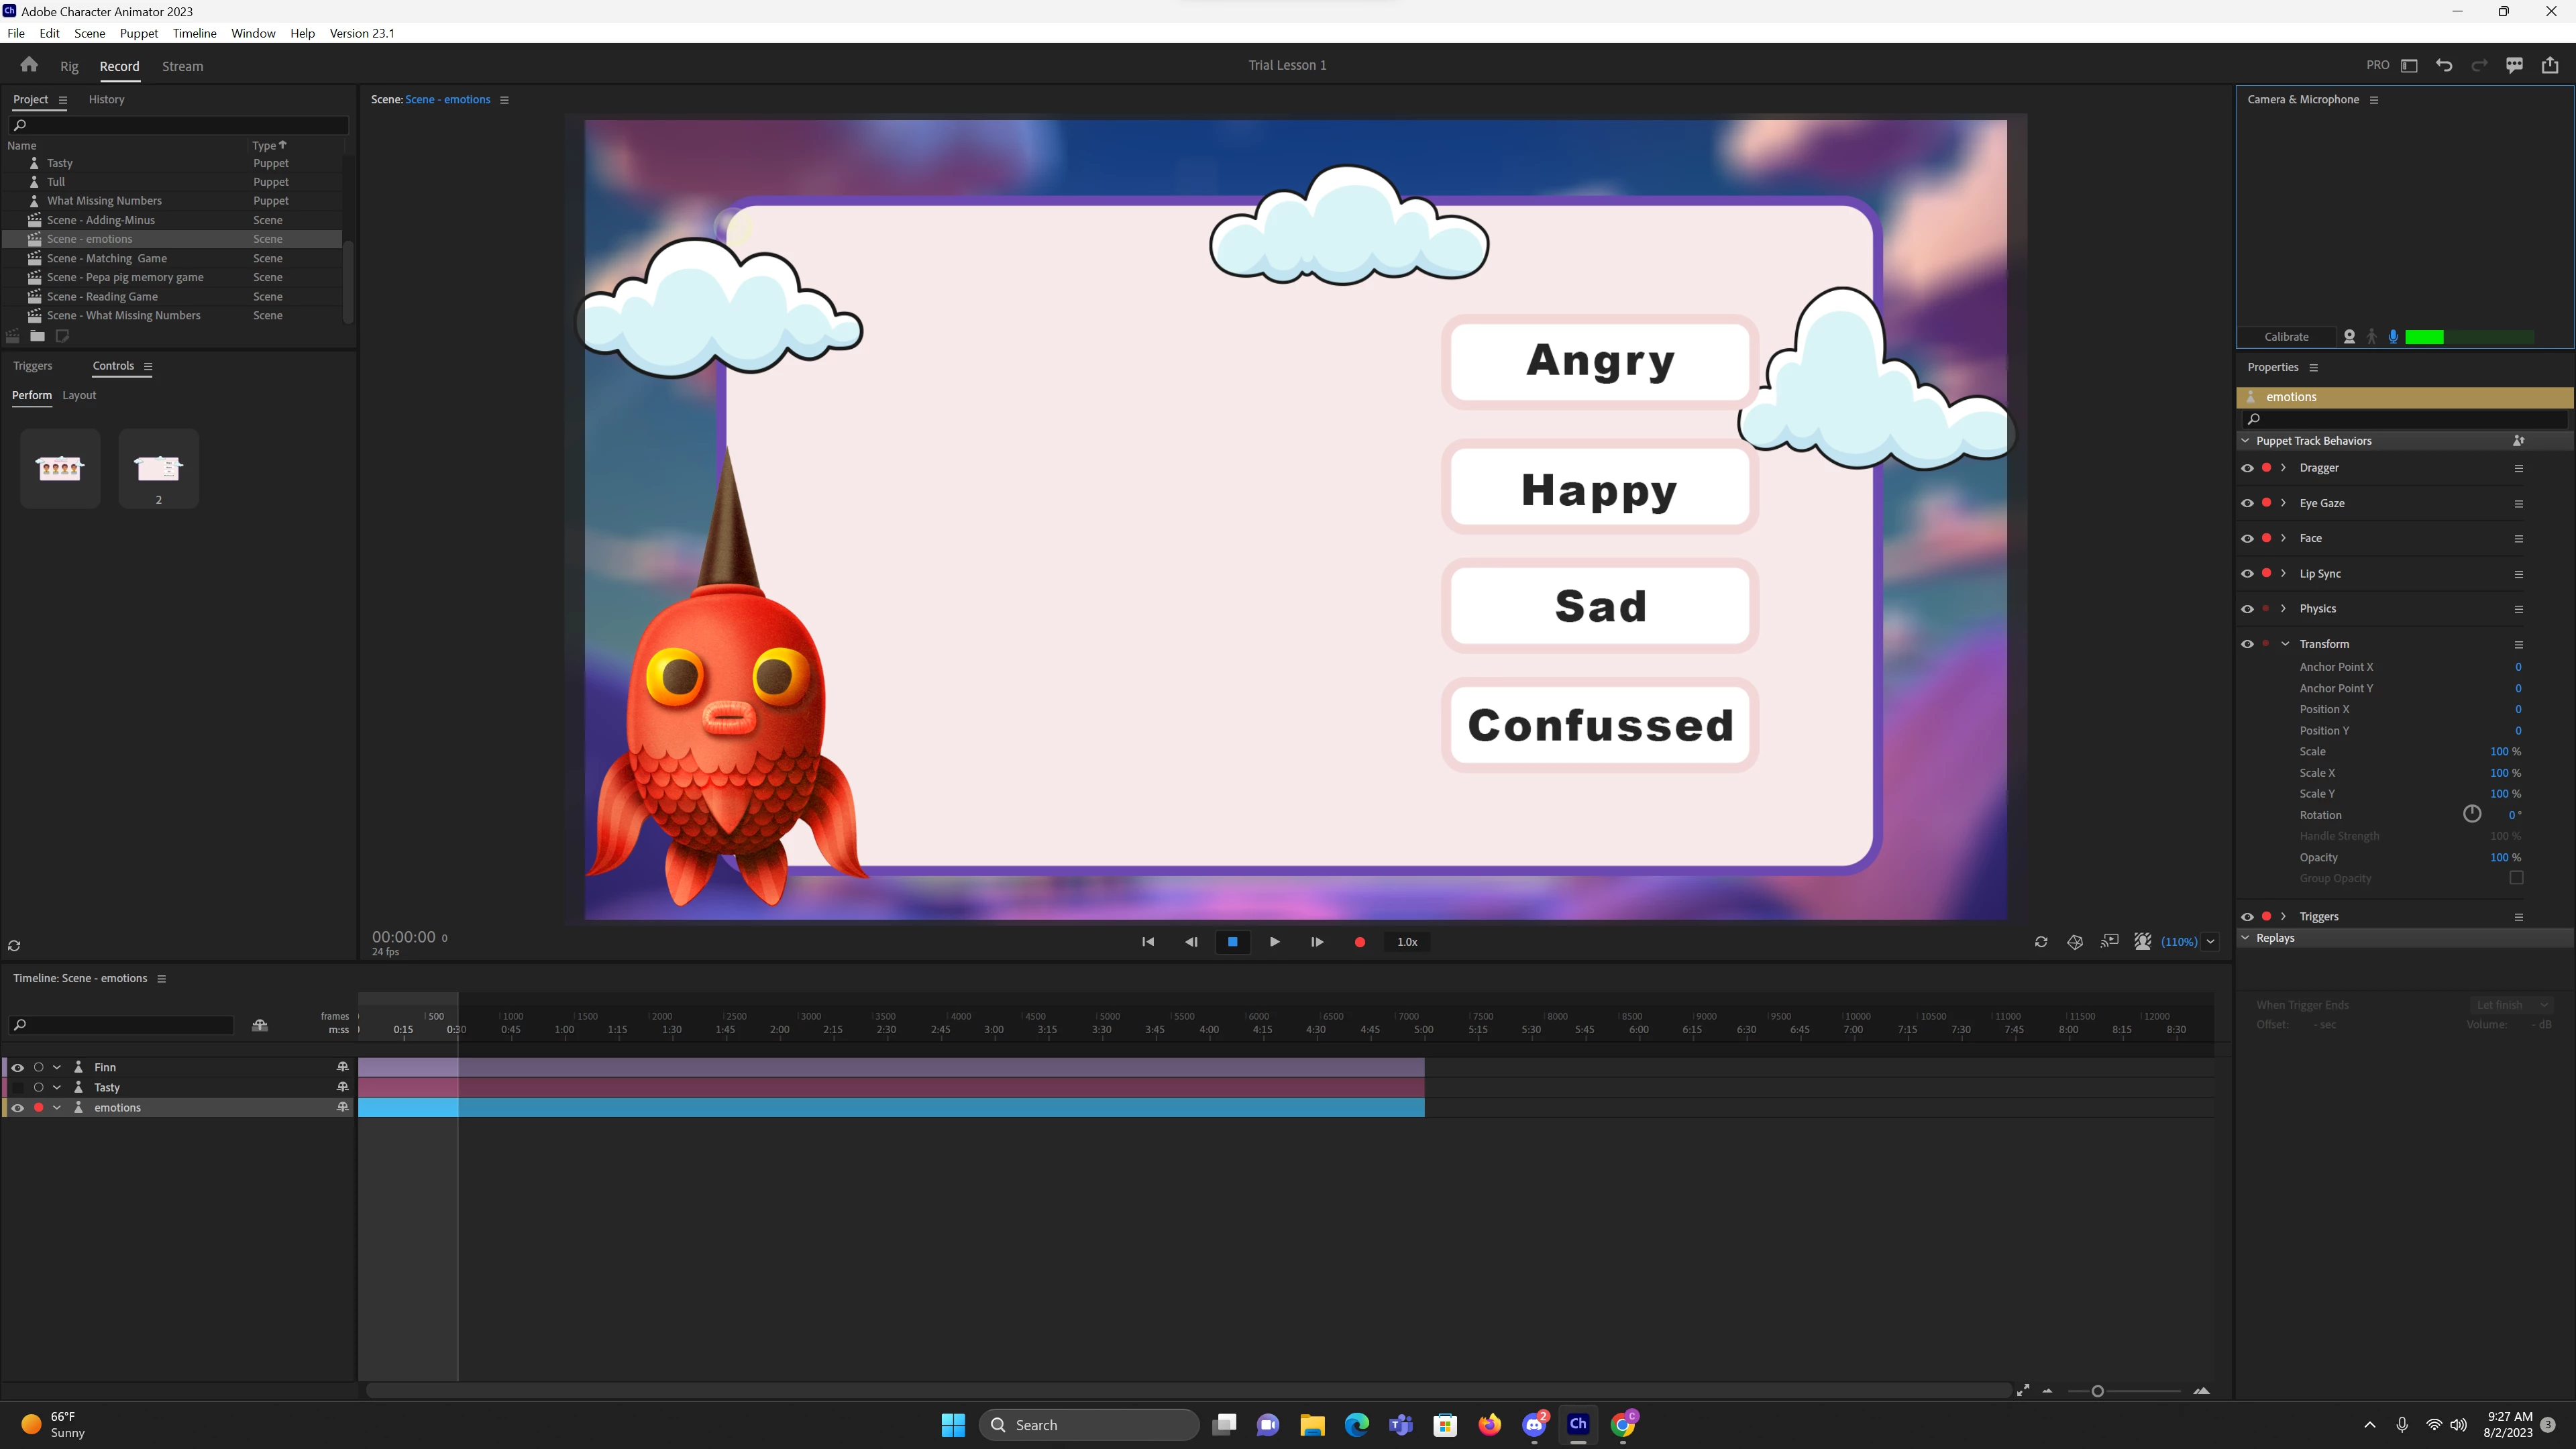Image resolution: width=2576 pixels, height=1449 pixels.
Task: Click the Share/export icon
Action: click(x=2550, y=65)
